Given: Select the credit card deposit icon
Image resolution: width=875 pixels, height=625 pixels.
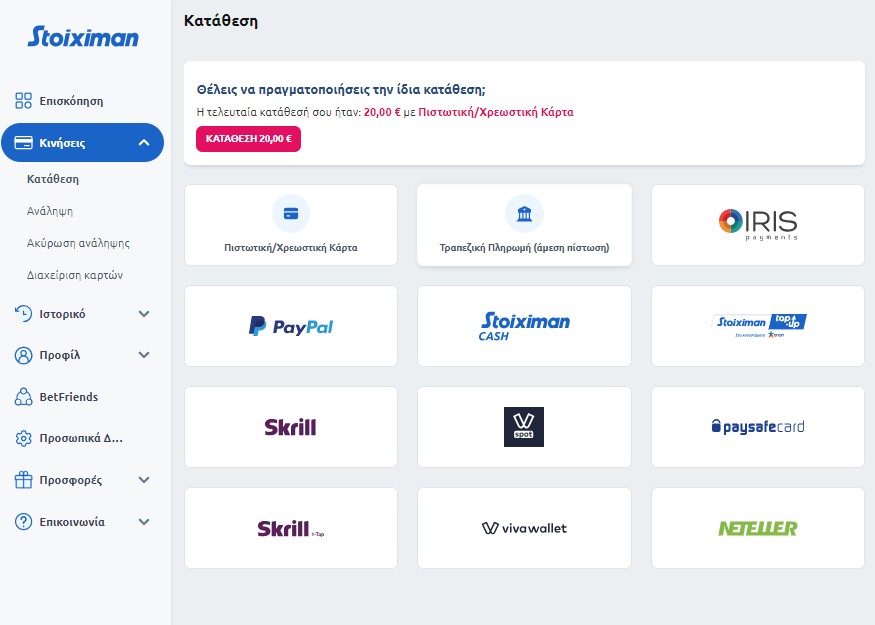Looking at the screenshot, I should click(291, 213).
